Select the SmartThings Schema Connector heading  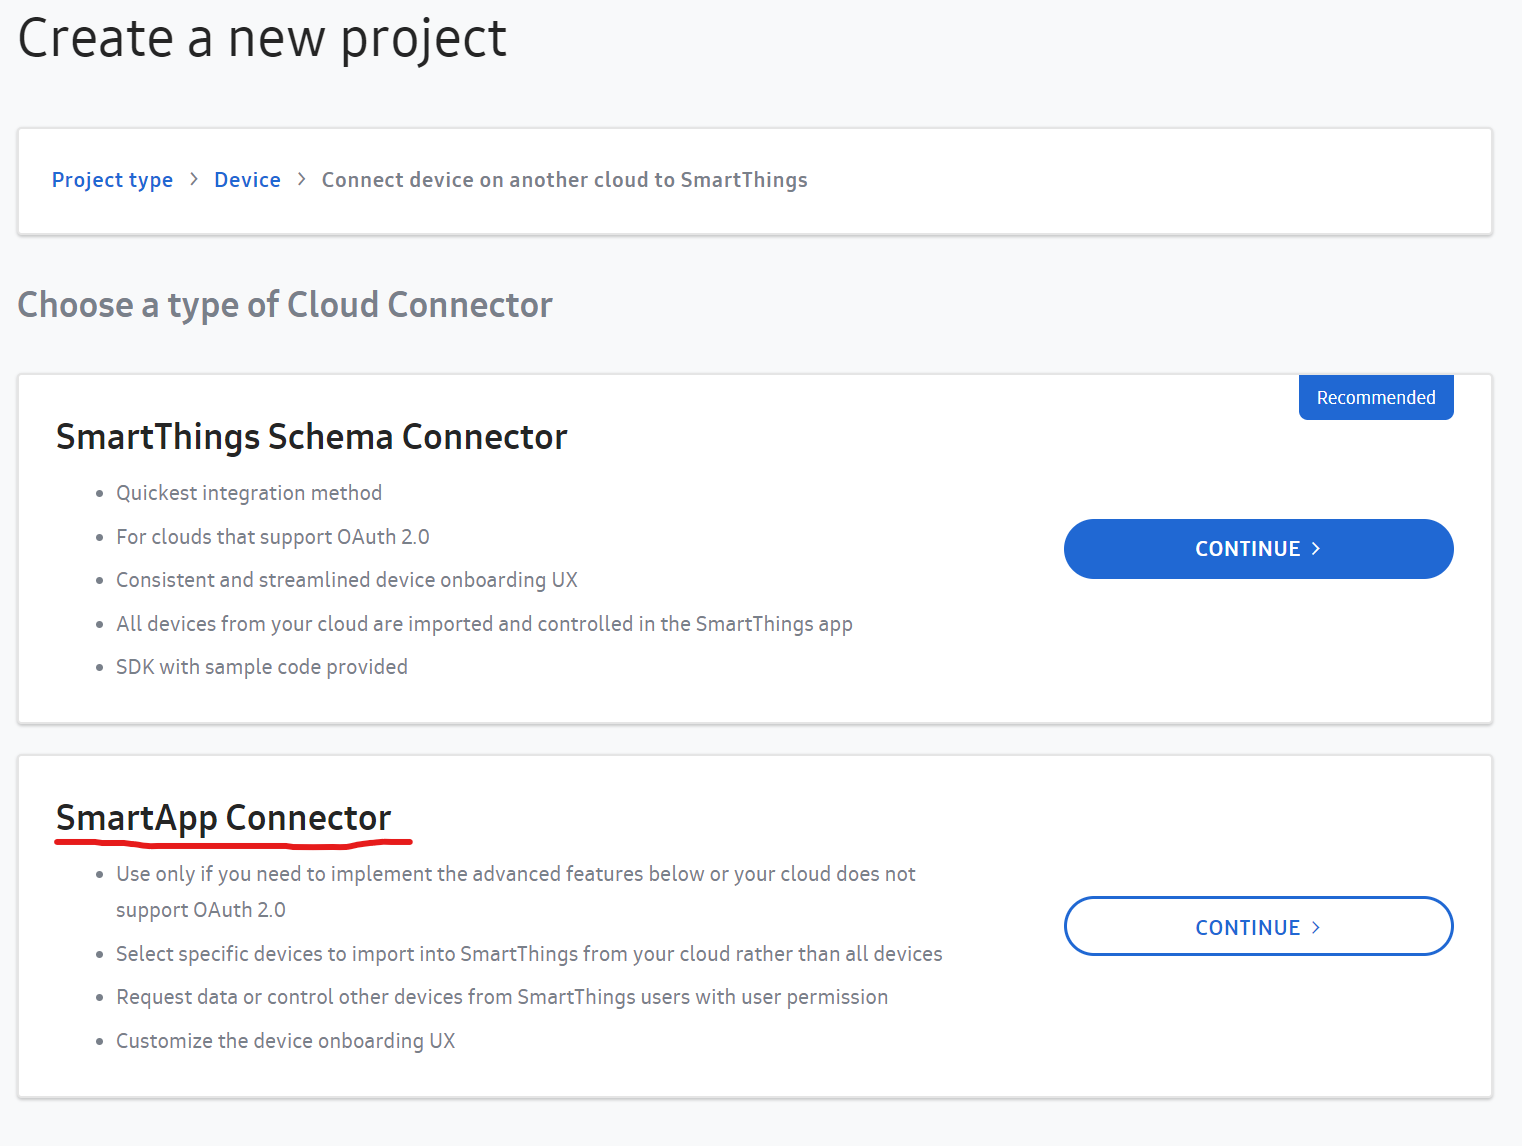pos(311,437)
